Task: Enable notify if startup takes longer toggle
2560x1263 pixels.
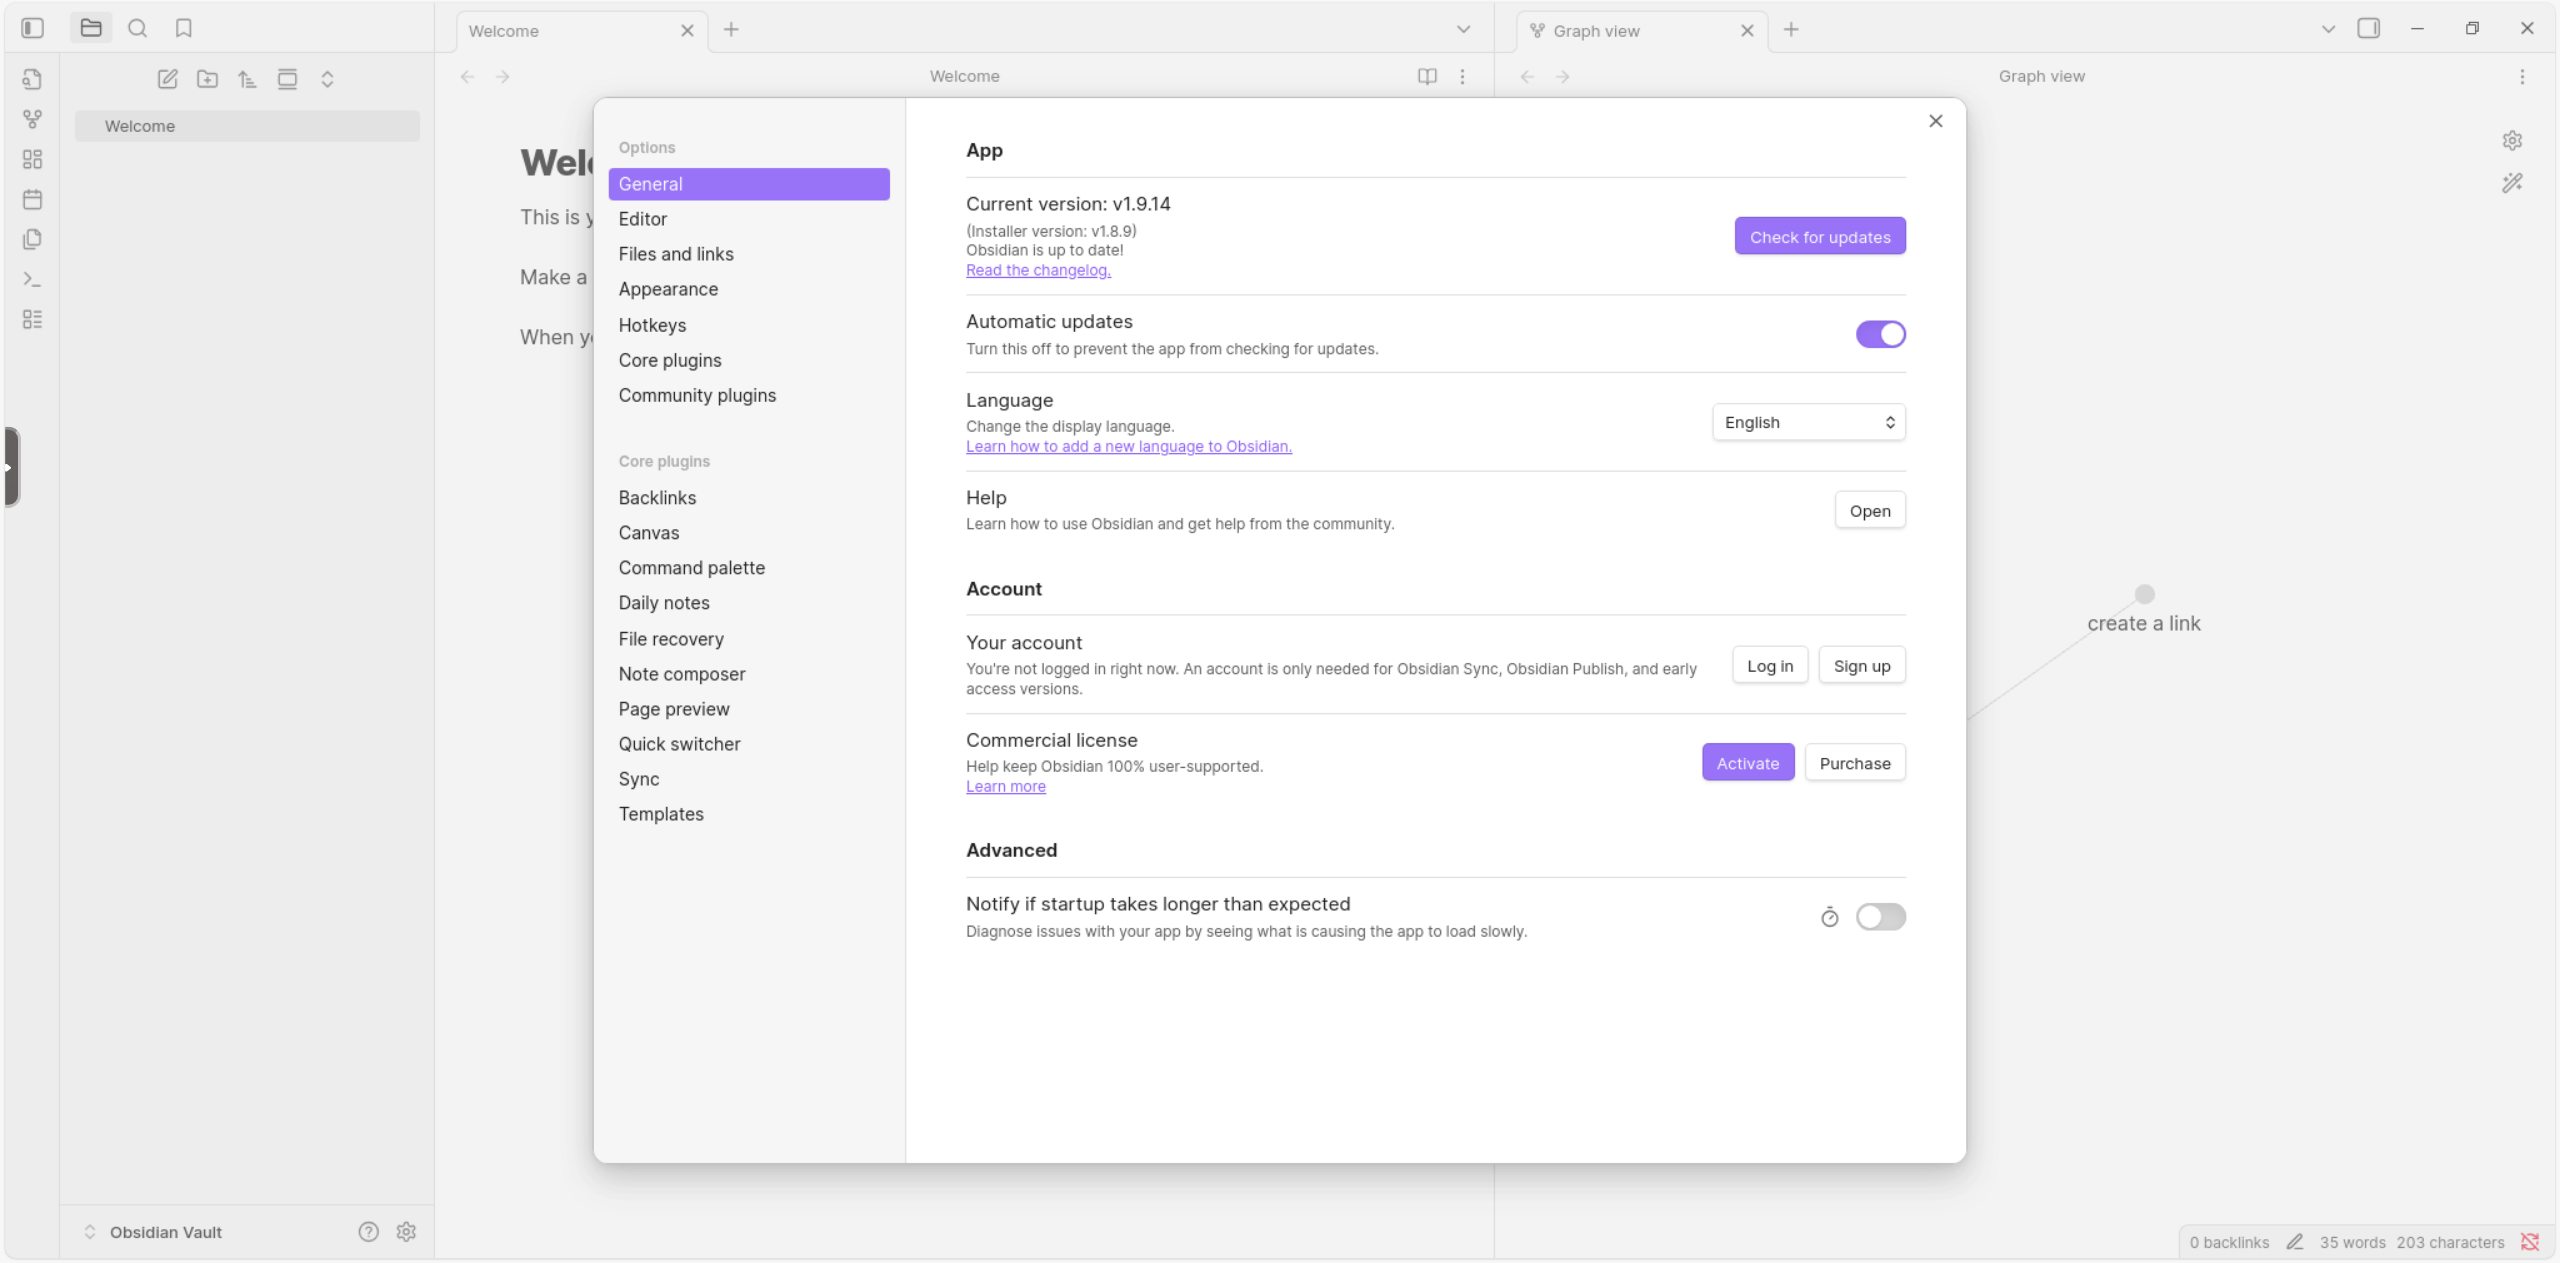Action: coord(1880,917)
